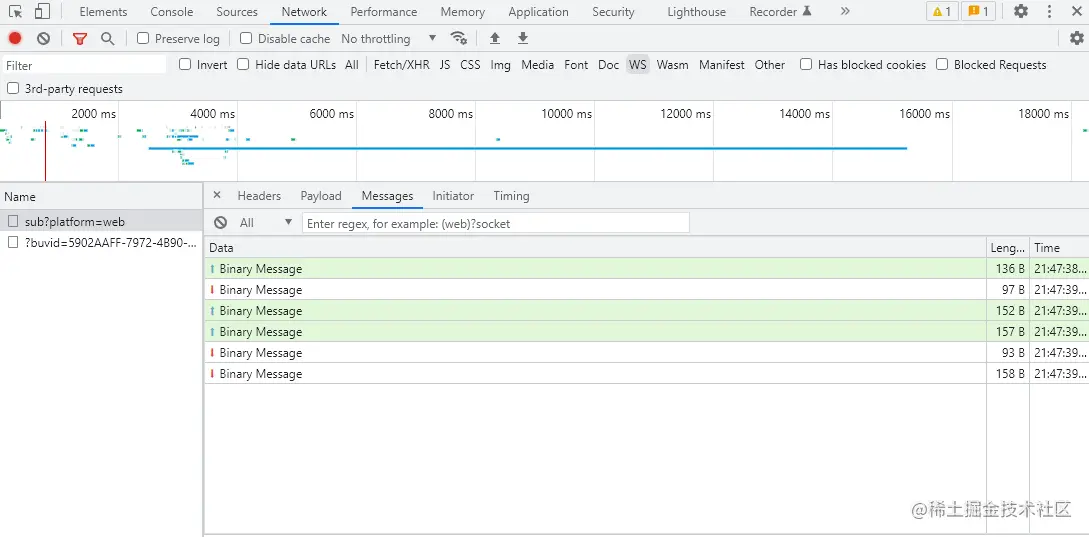Screen dimensions: 1089x537
Task: Open the Recorder tab
Action: pos(781,12)
